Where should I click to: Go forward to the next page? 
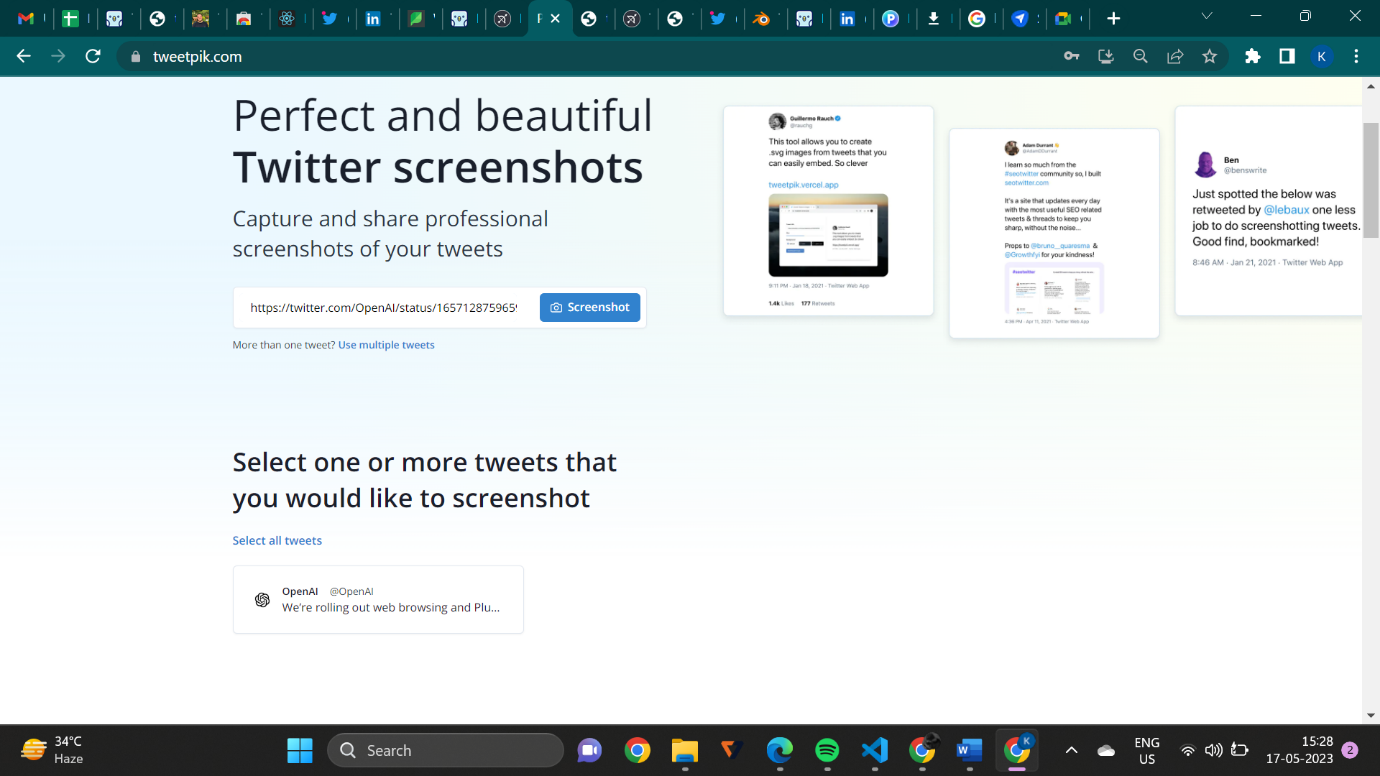(x=58, y=57)
